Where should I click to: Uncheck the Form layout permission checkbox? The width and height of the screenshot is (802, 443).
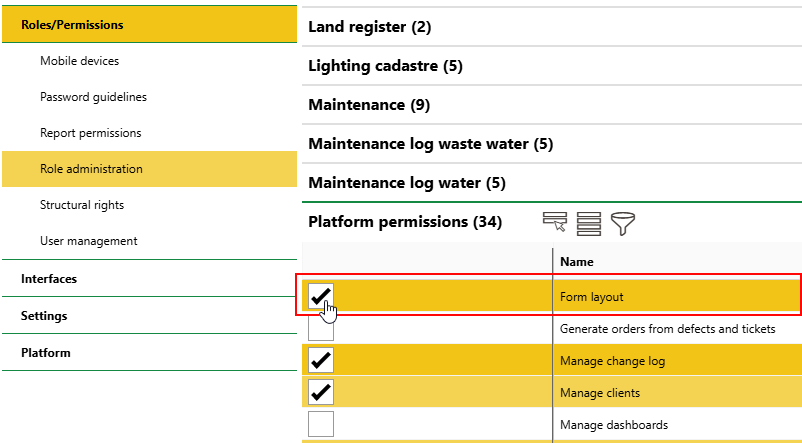tap(321, 296)
